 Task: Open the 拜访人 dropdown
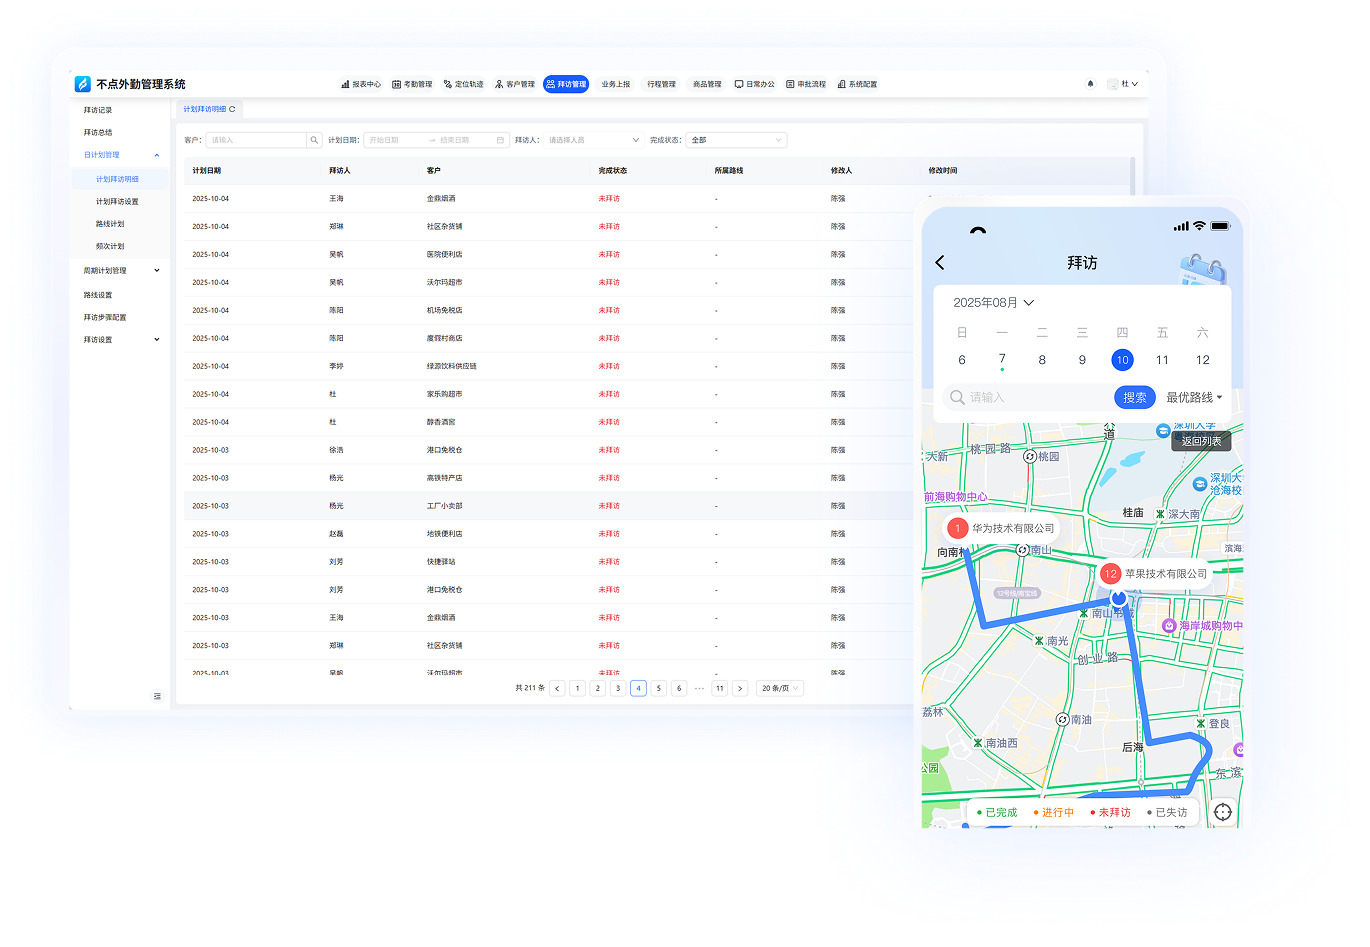(x=593, y=140)
